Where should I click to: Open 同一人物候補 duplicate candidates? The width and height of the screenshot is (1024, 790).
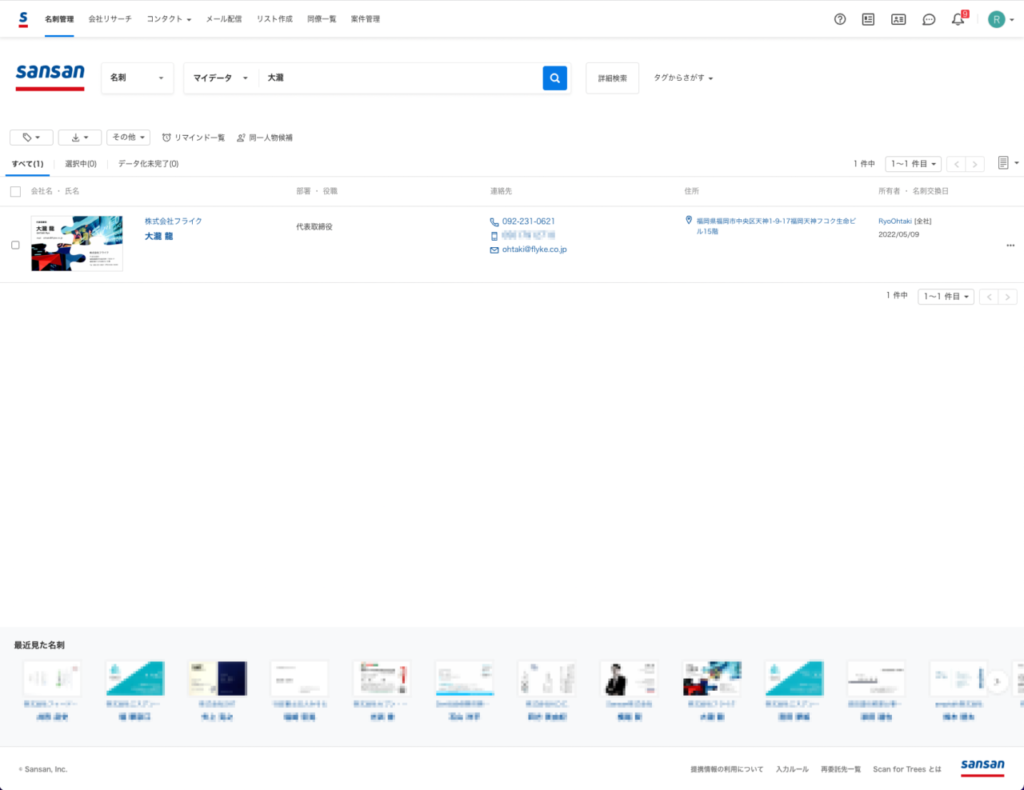[x=265, y=138]
